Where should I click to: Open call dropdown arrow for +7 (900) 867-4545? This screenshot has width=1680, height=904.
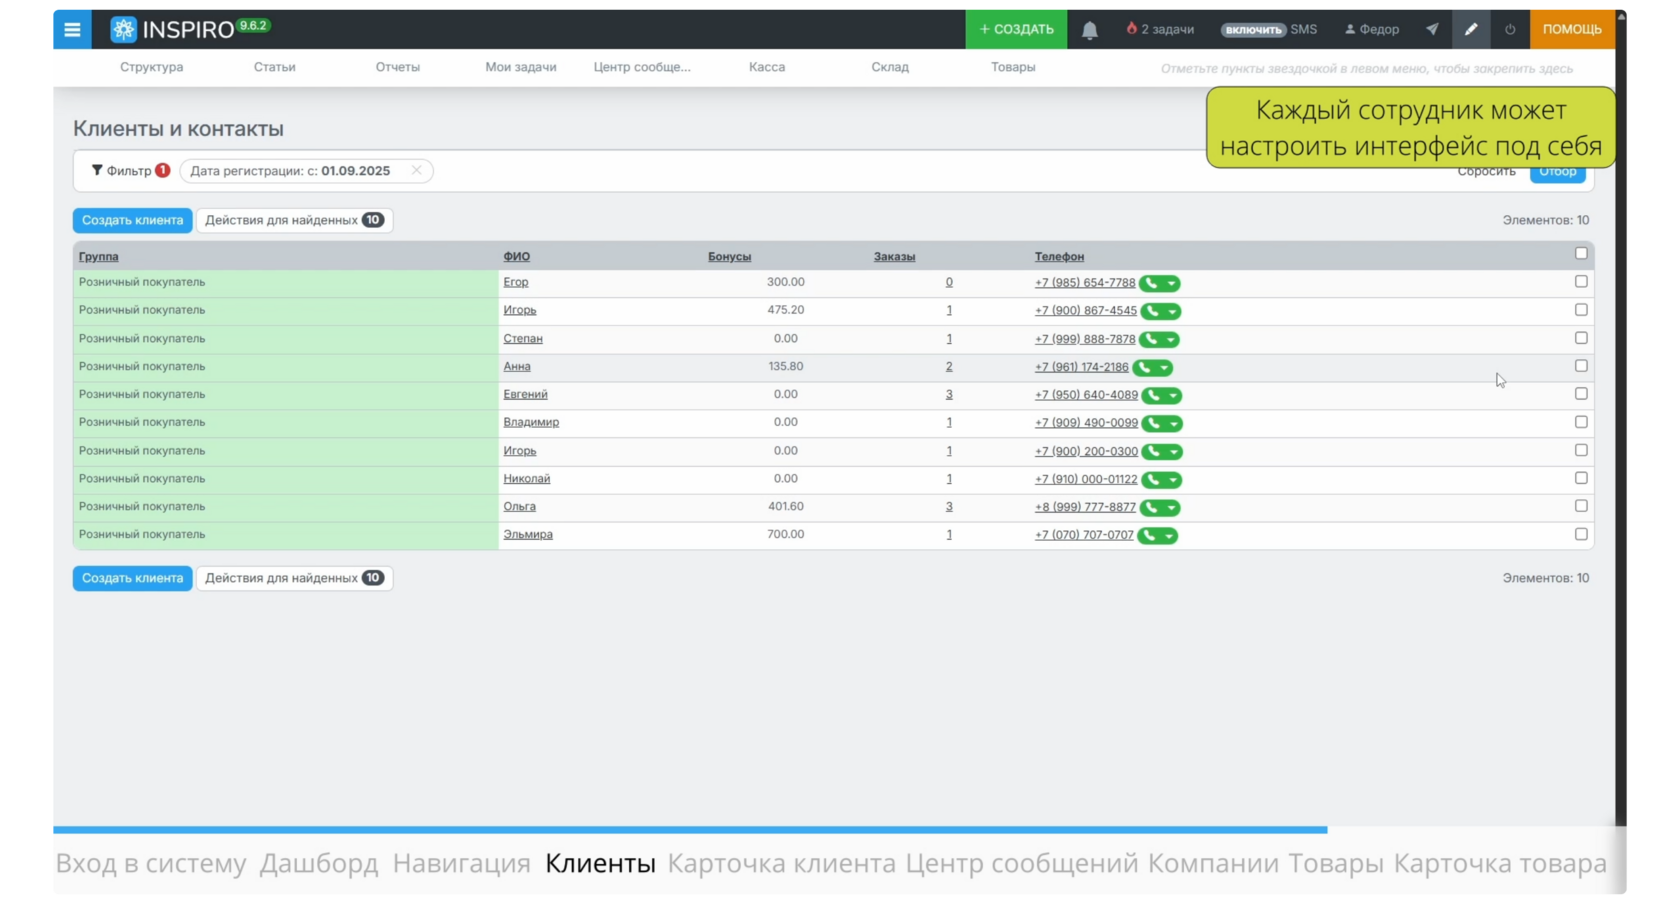coord(1172,312)
